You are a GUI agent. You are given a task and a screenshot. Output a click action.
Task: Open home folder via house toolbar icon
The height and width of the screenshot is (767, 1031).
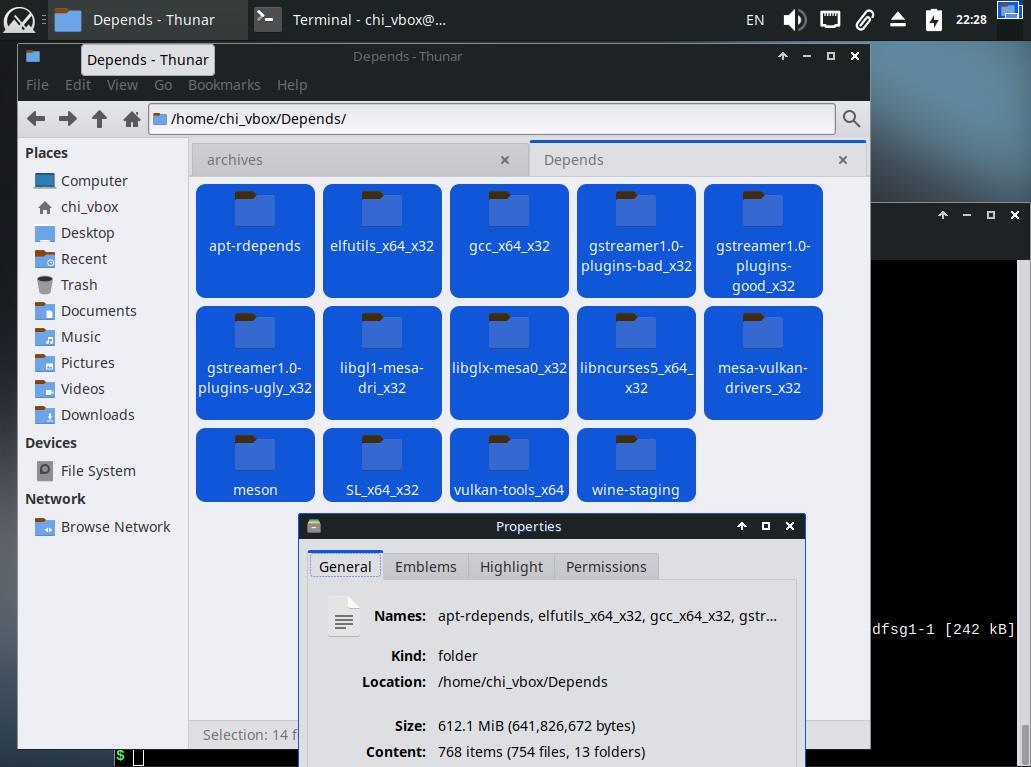(132, 119)
